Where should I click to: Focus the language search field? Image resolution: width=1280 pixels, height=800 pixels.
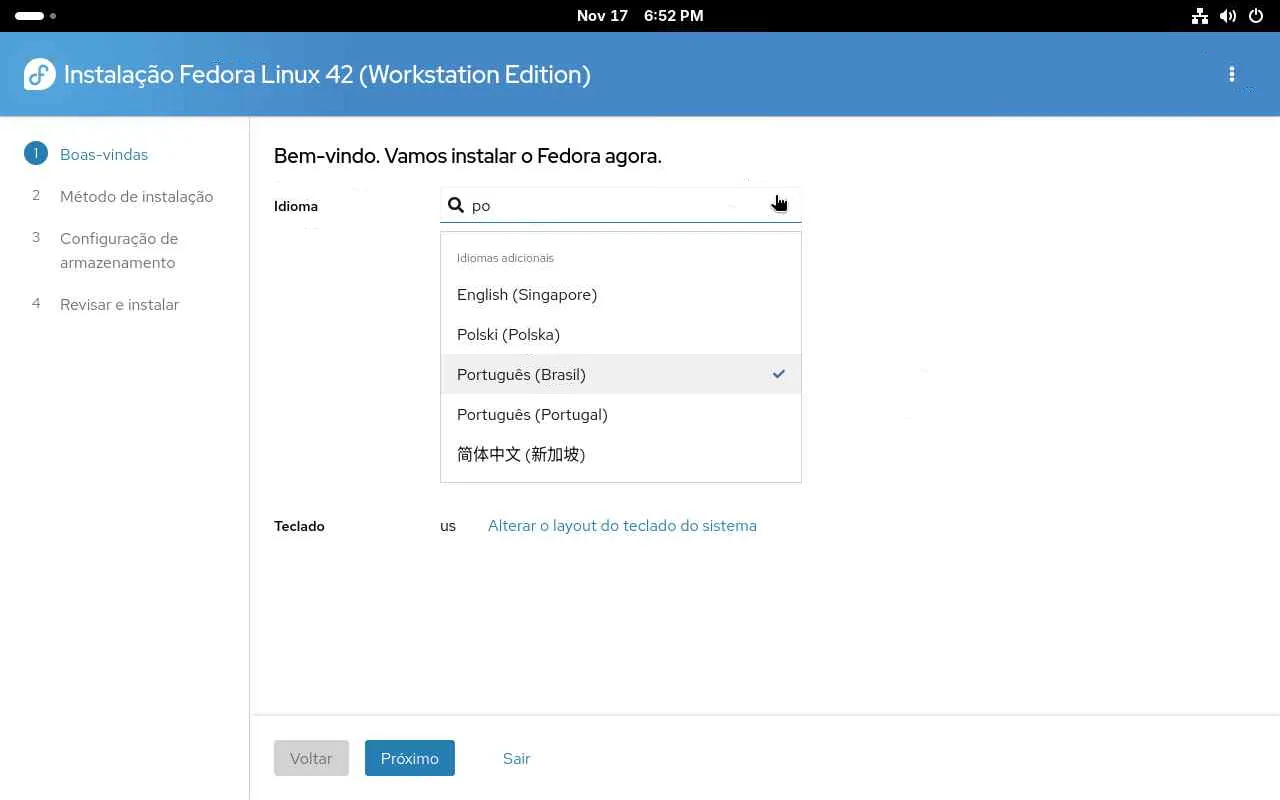[x=610, y=205]
